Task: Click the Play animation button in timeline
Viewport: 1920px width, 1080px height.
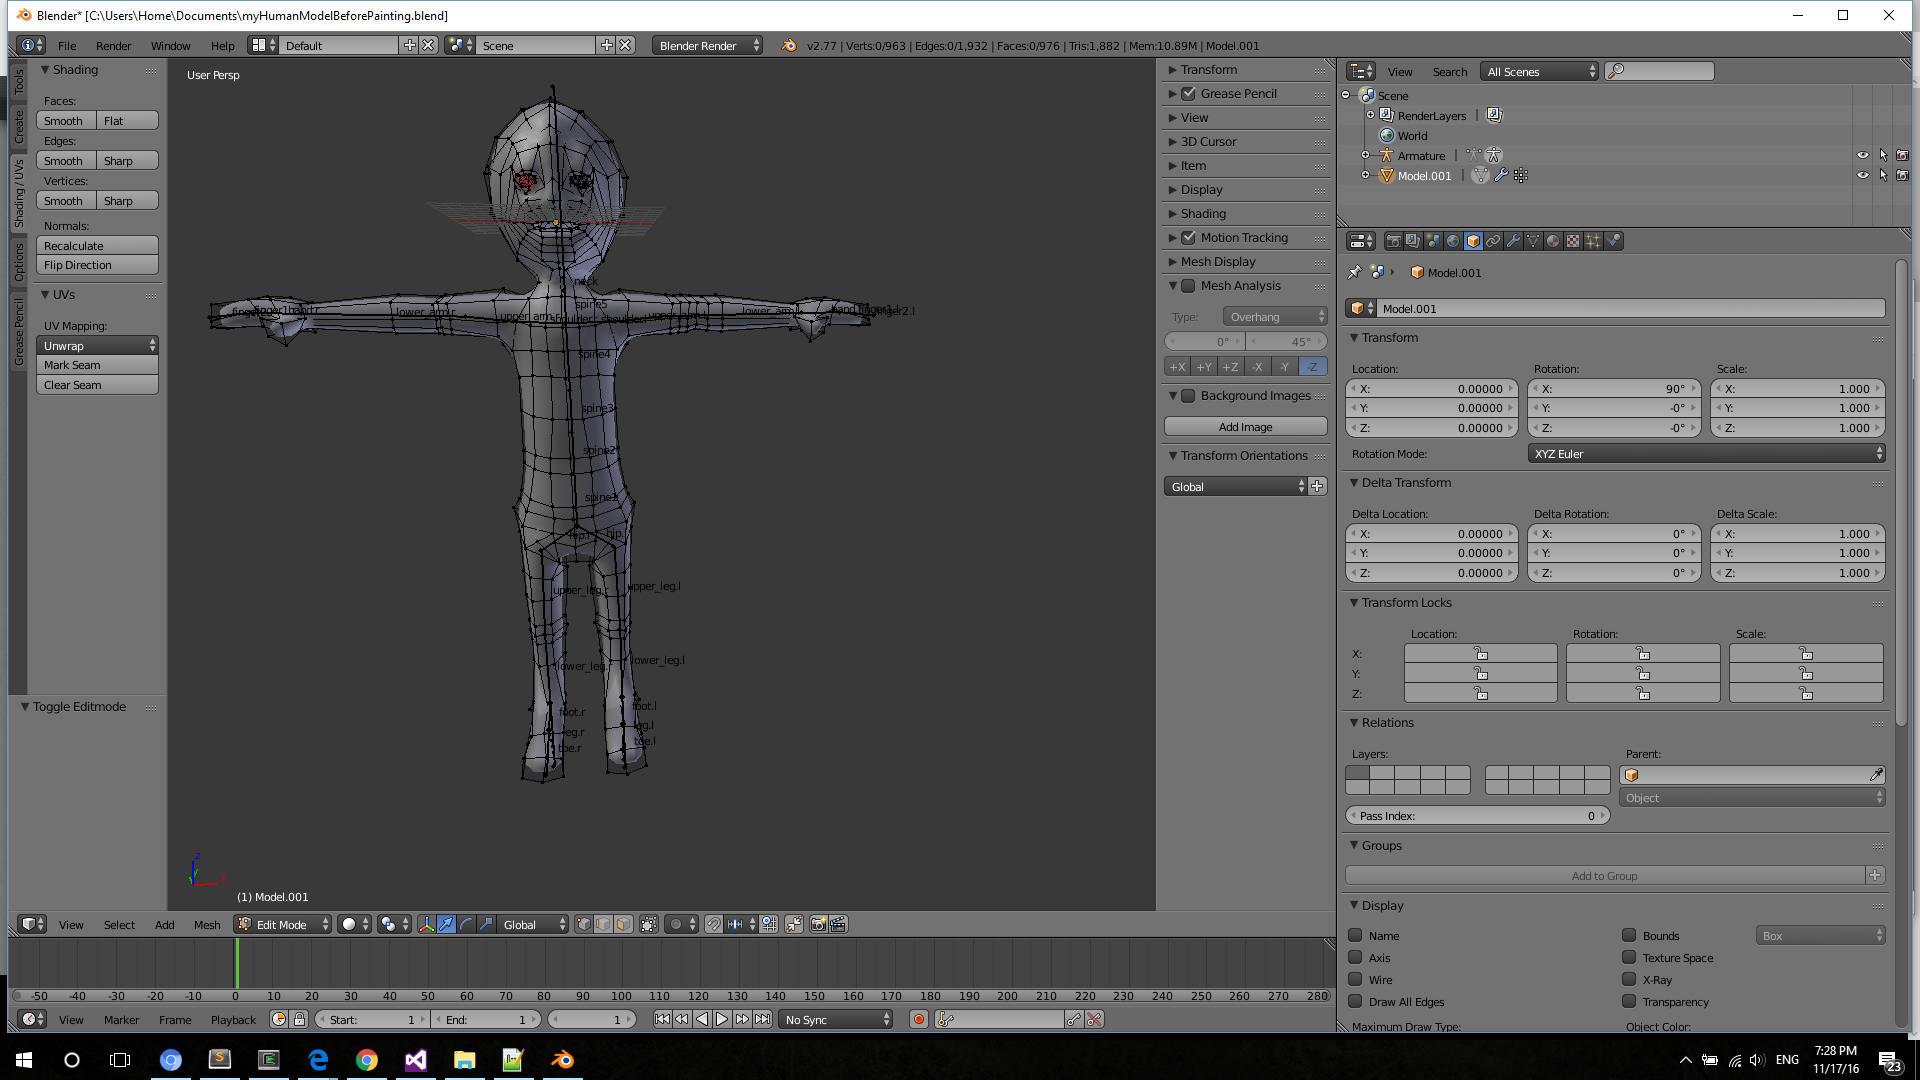Action: click(722, 1020)
